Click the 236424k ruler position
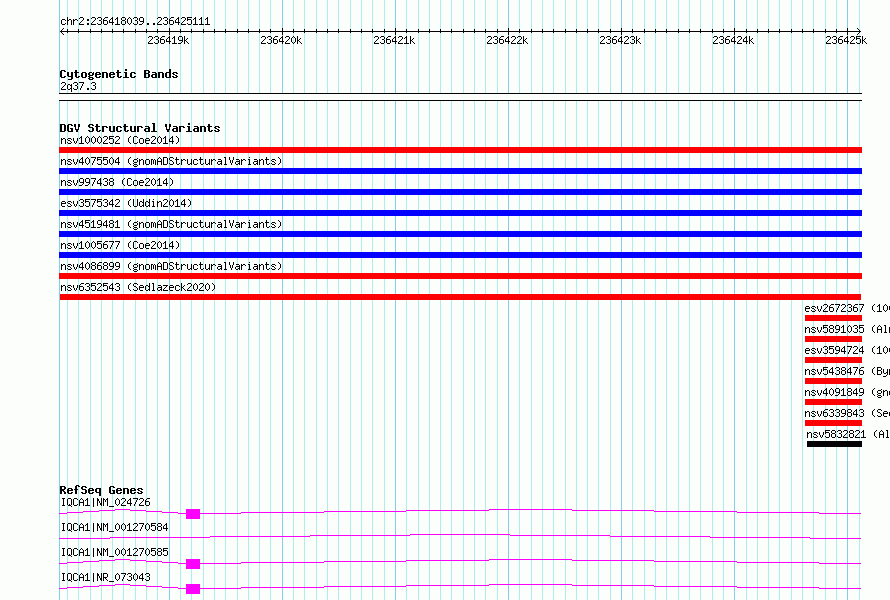The height and width of the screenshot is (600, 890). coord(733,40)
